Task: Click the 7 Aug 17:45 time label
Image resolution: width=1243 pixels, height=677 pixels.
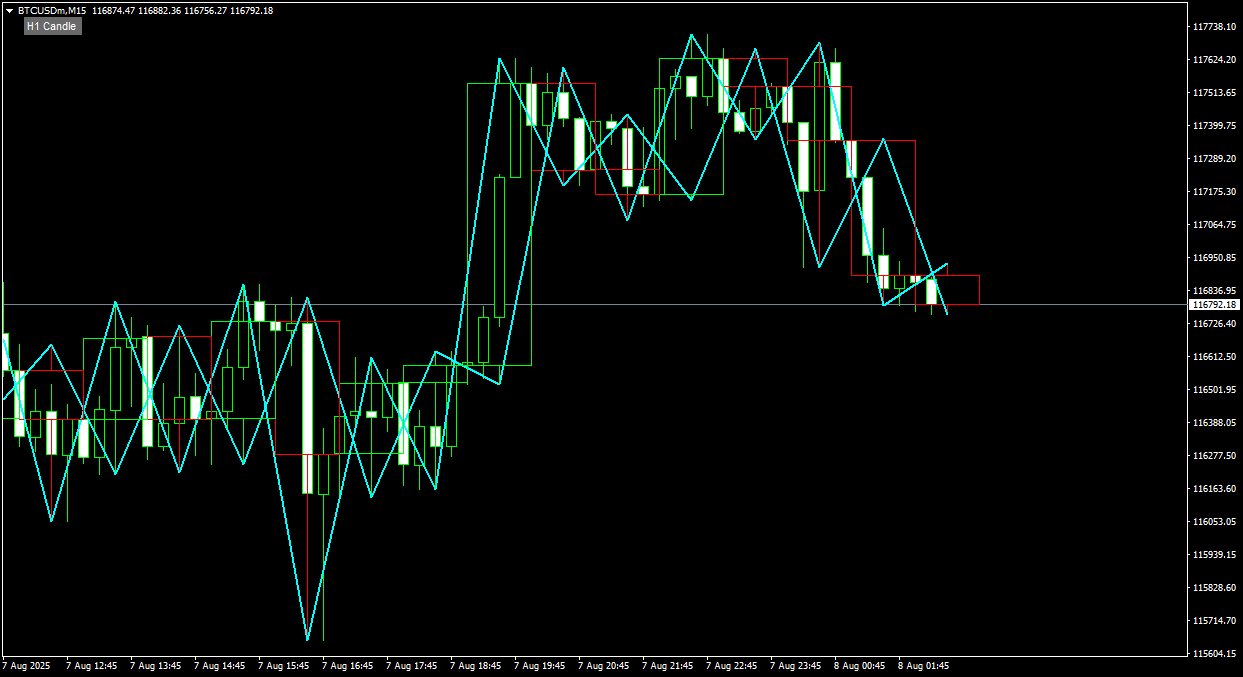Action: click(412, 666)
